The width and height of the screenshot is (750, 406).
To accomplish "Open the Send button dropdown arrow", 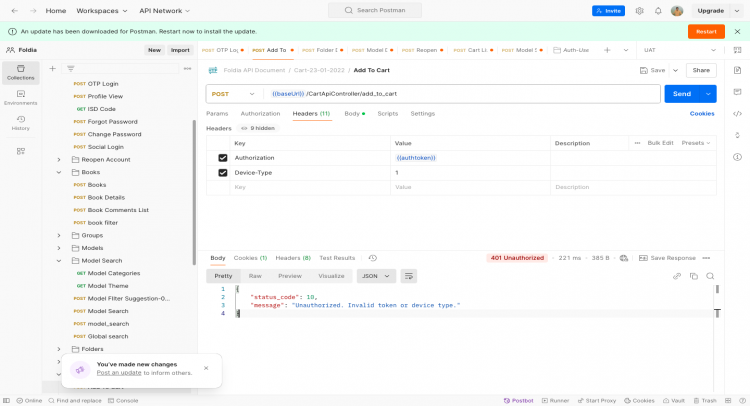I will (708, 94).
